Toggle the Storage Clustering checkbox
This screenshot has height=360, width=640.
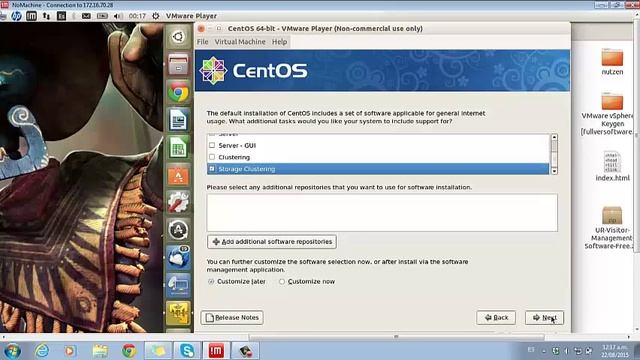click(x=212, y=169)
